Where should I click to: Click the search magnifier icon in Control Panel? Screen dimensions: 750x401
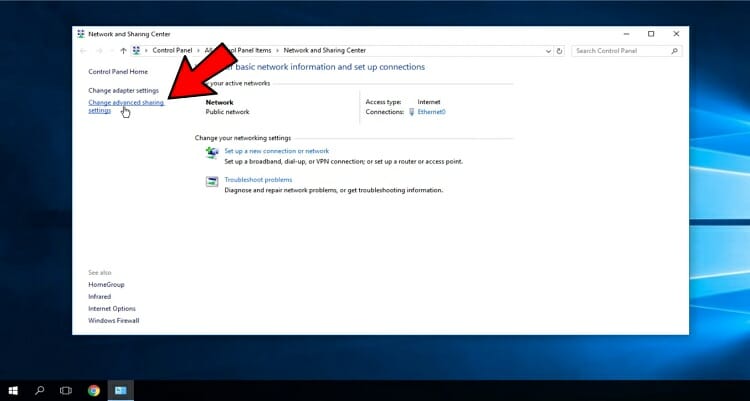(x=676, y=50)
